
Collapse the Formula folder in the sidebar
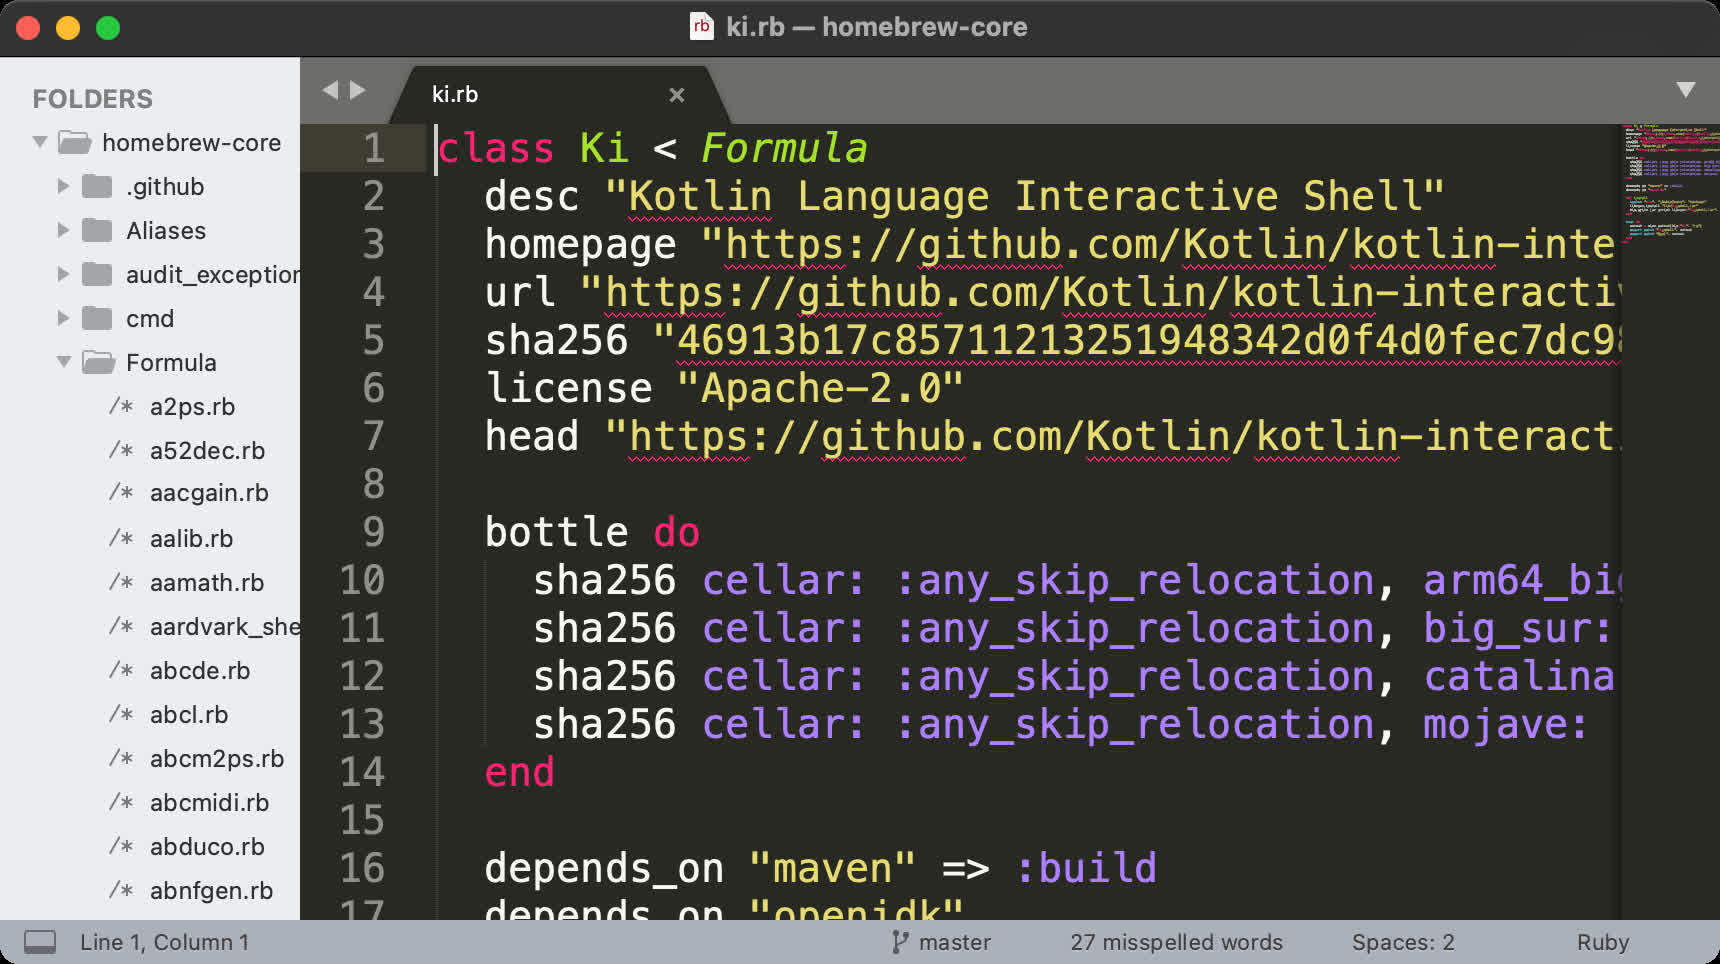63,362
